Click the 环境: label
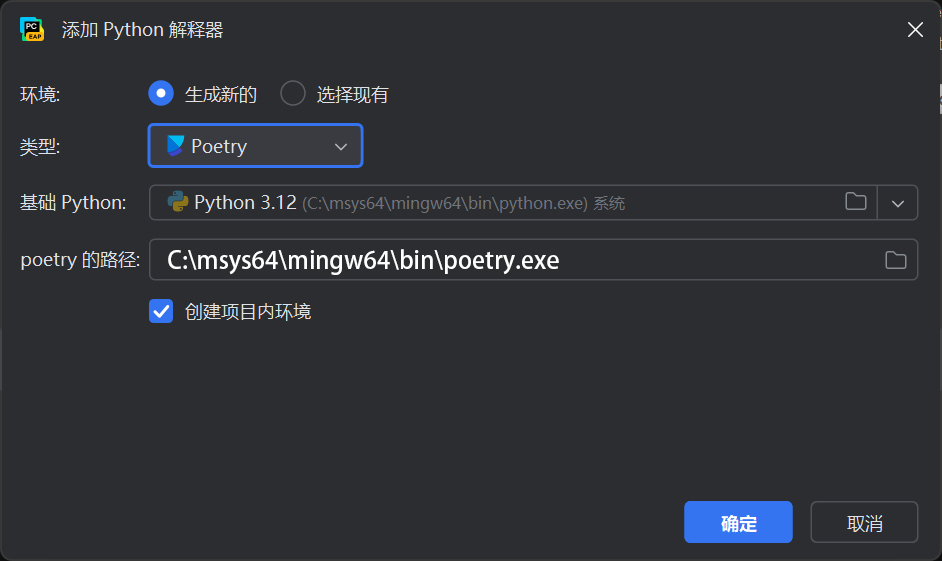The image size is (942, 561). [40, 95]
